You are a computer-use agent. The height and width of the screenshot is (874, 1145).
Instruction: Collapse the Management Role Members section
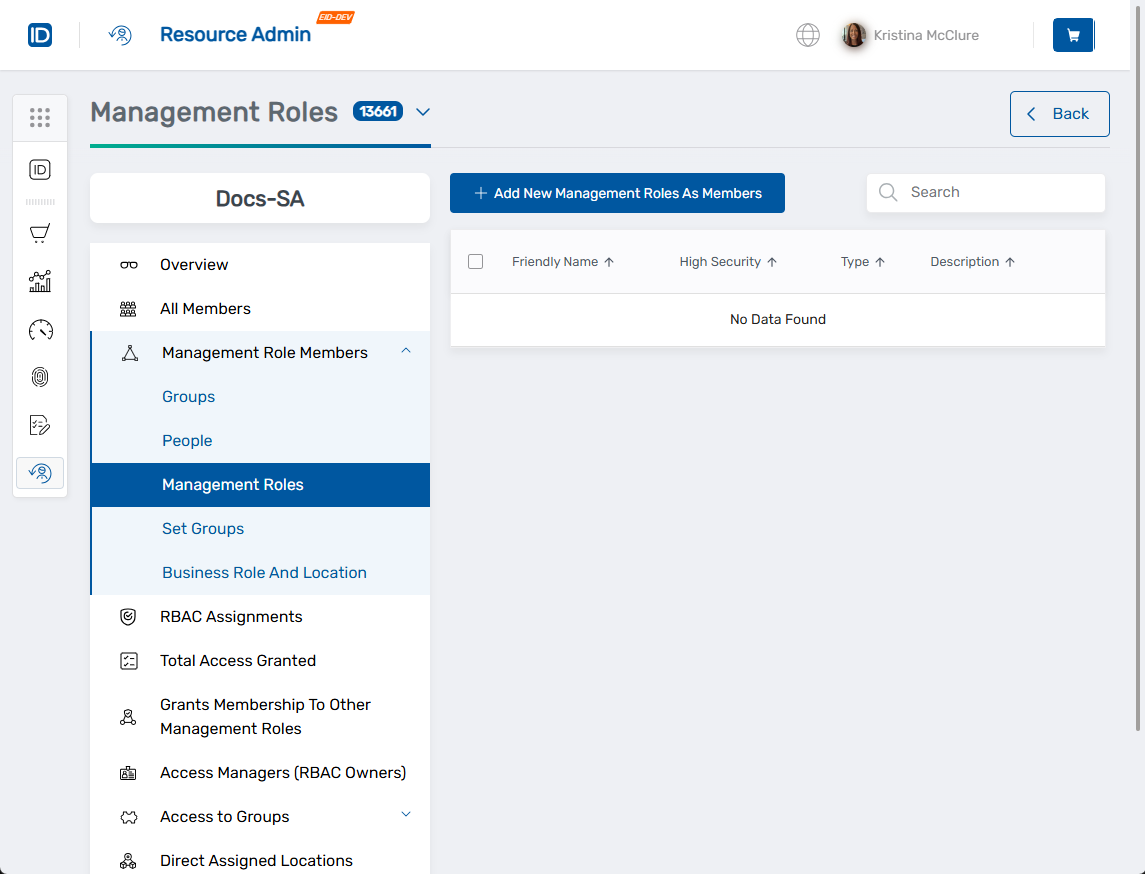tap(406, 351)
